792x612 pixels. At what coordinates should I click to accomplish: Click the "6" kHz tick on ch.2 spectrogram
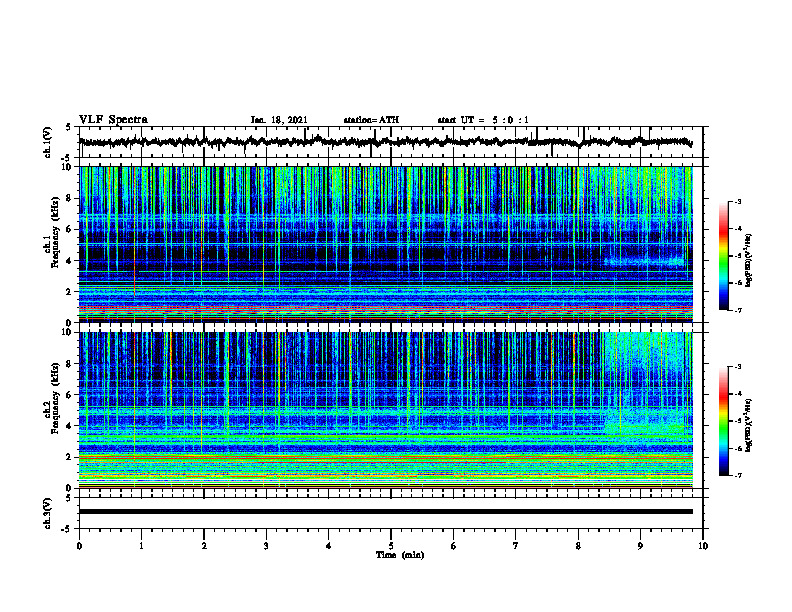(70, 395)
